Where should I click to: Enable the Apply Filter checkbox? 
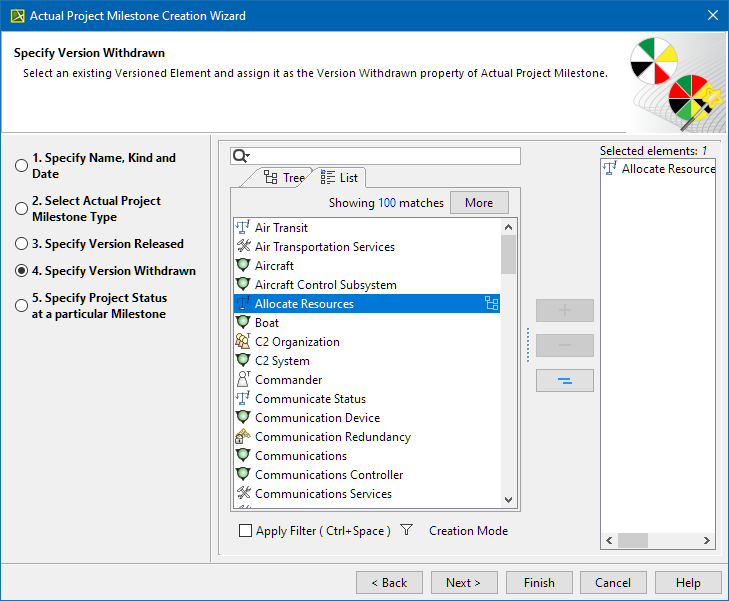[246, 531]
